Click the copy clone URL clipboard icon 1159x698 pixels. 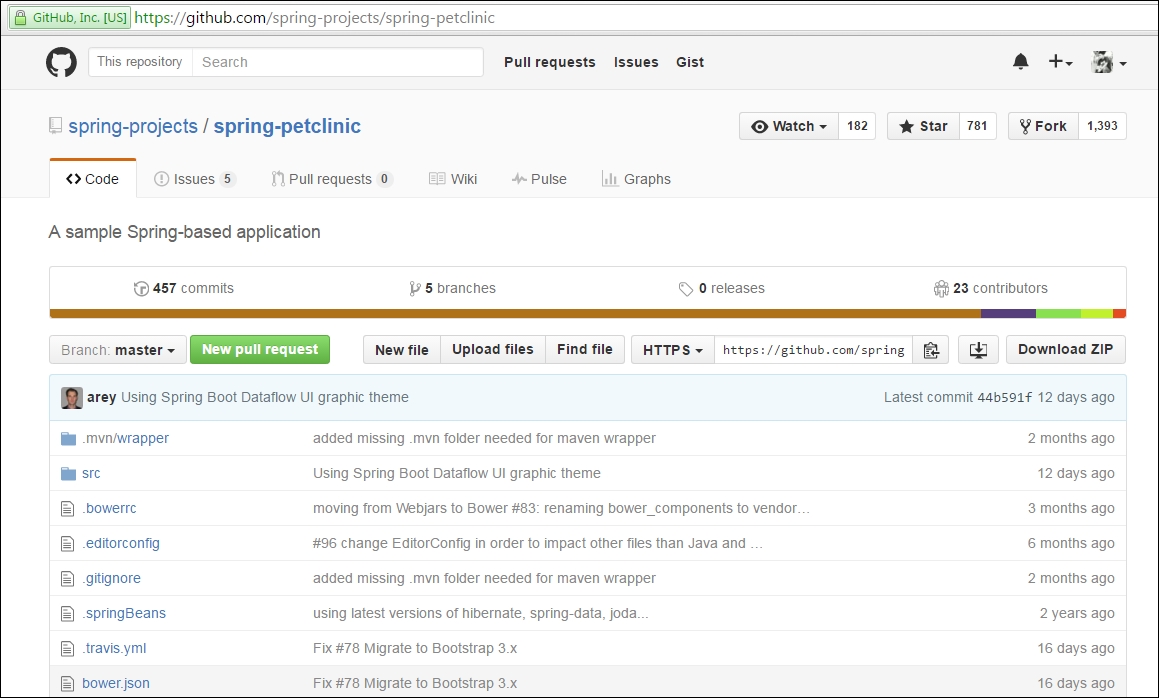click(931, 350)
